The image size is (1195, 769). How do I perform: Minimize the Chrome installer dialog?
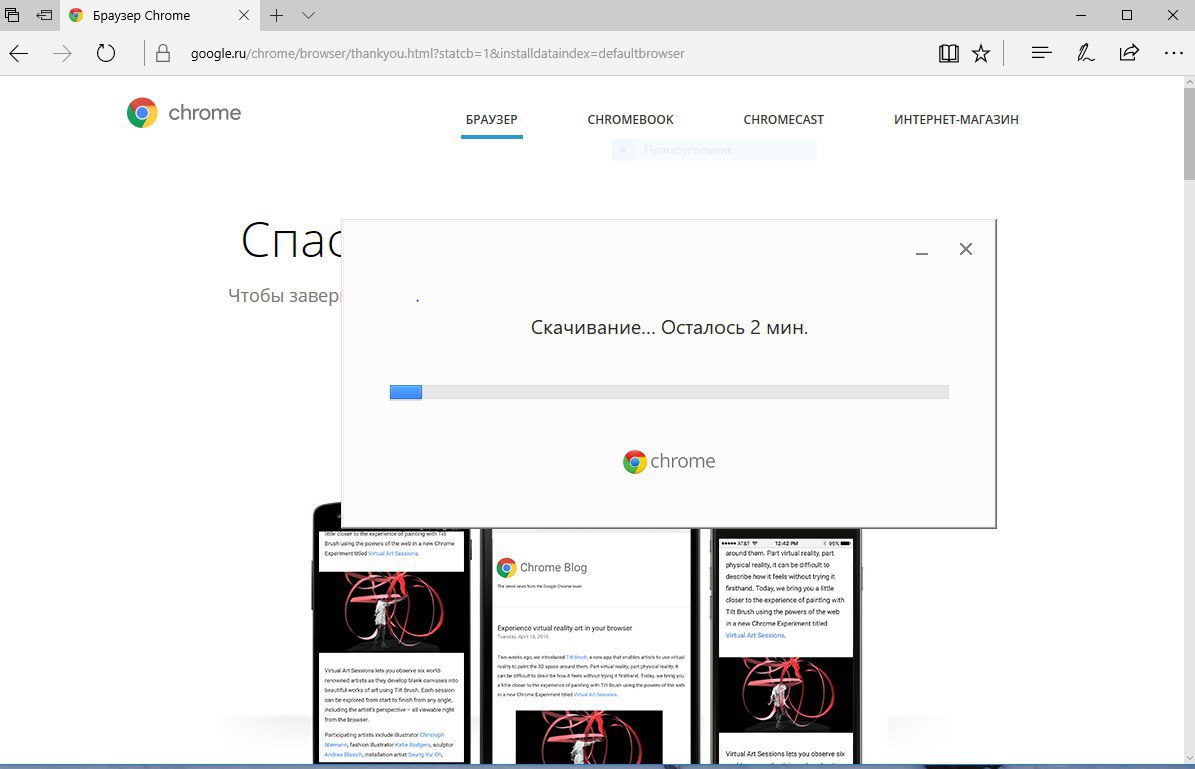(922, 250)
